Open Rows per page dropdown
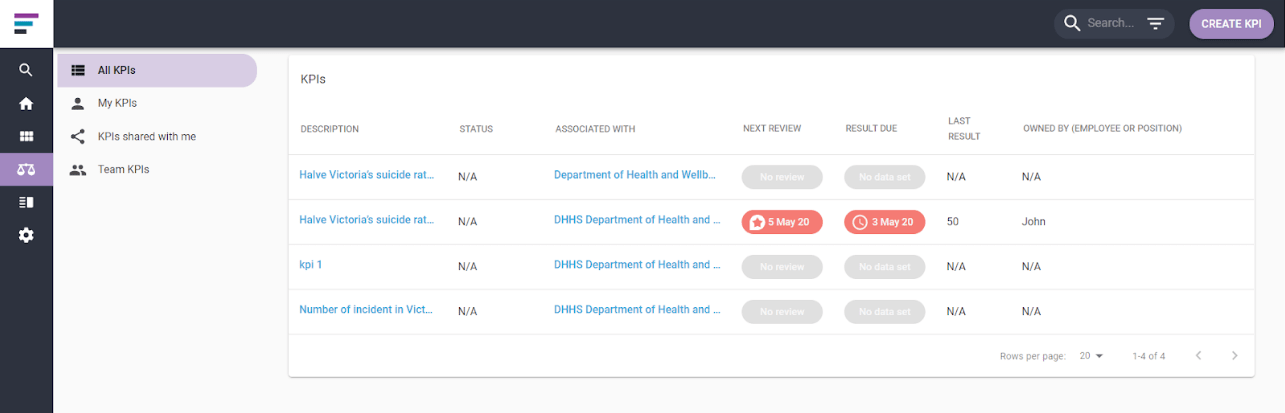This screenshot has width=1285, height=413. tap(1091, 356)
